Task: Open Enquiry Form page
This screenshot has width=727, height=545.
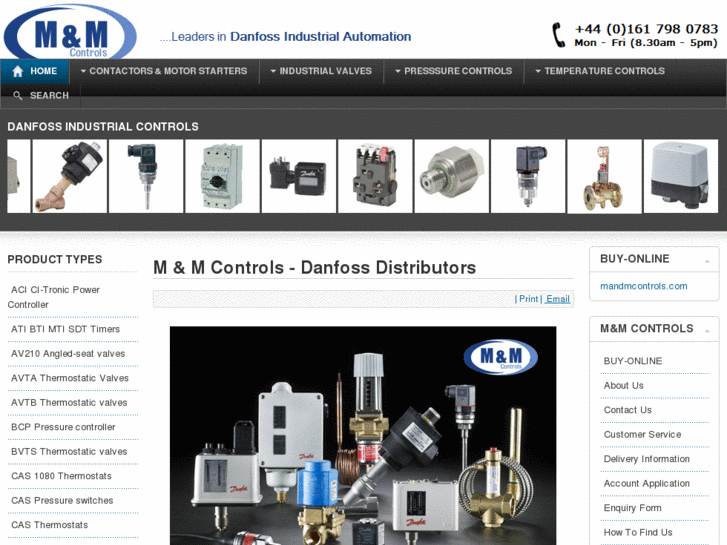Action: [632, 508]
